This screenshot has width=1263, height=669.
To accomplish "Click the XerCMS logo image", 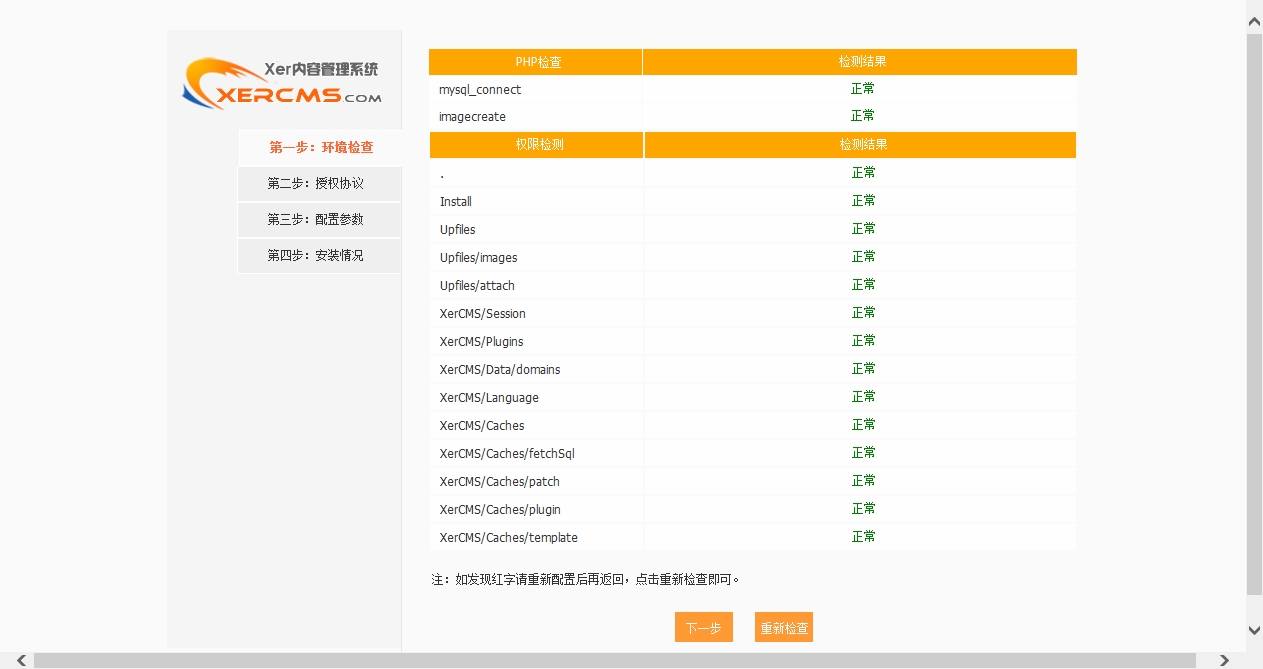I will coord(282,84).
